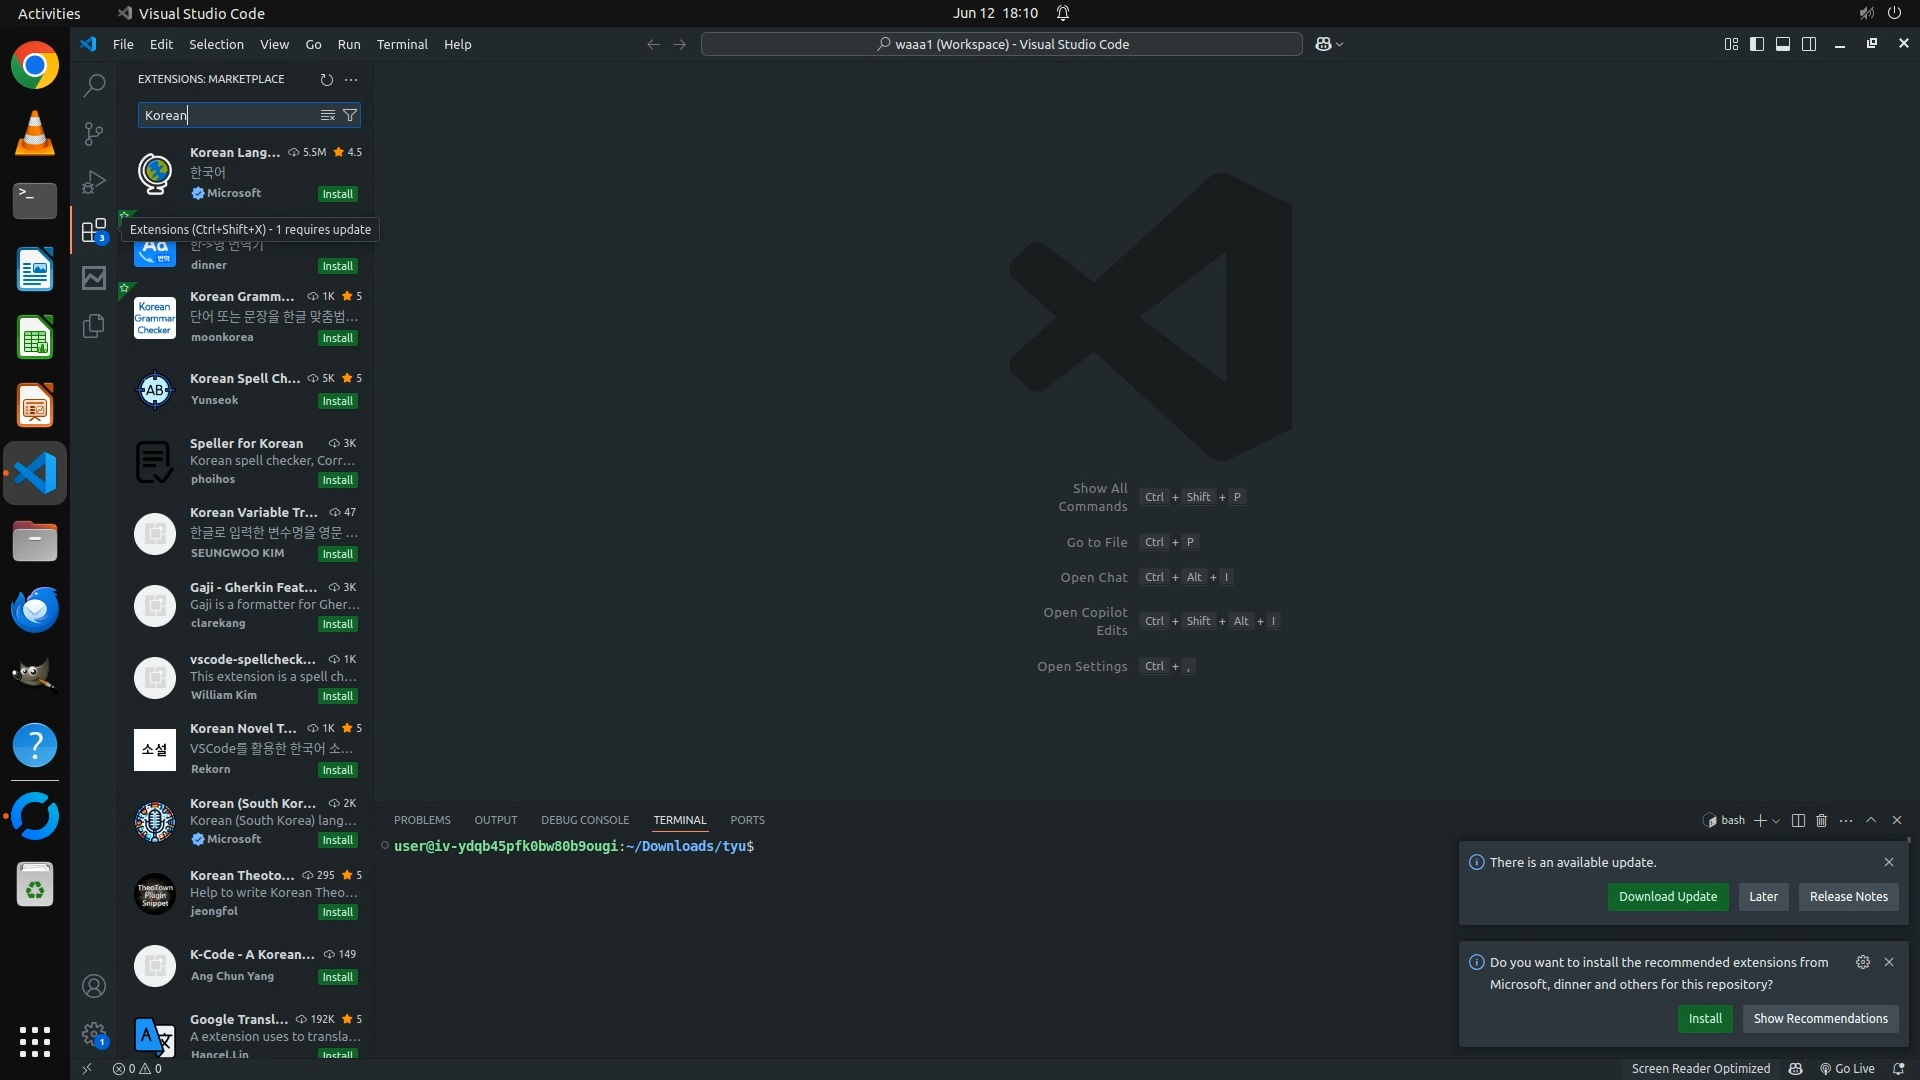Click the Download Update button

coord(1667,897)
